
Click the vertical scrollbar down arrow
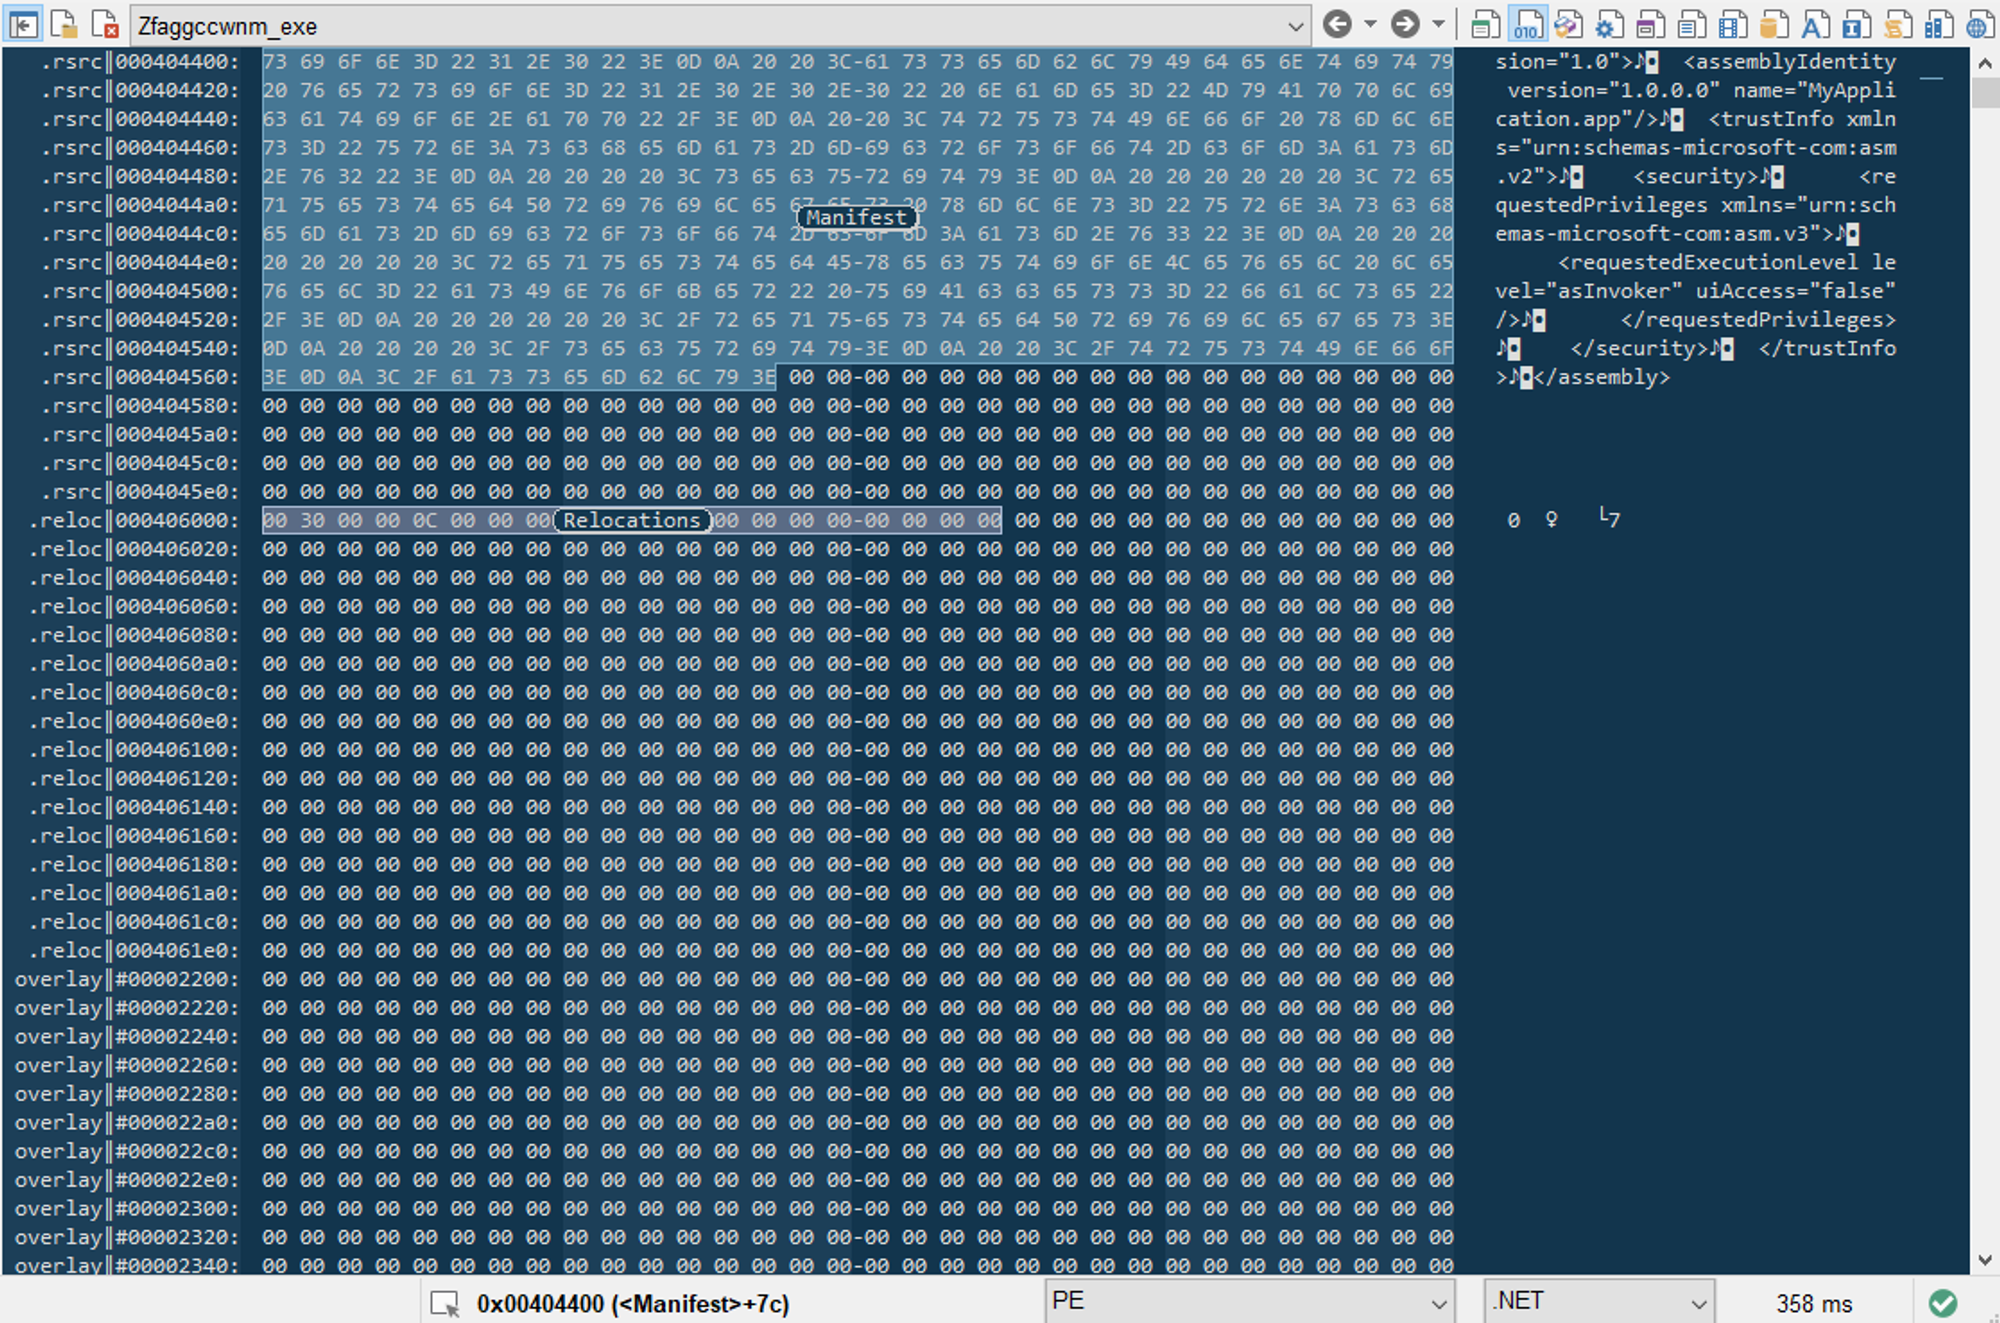[x=1984, y=1259]
